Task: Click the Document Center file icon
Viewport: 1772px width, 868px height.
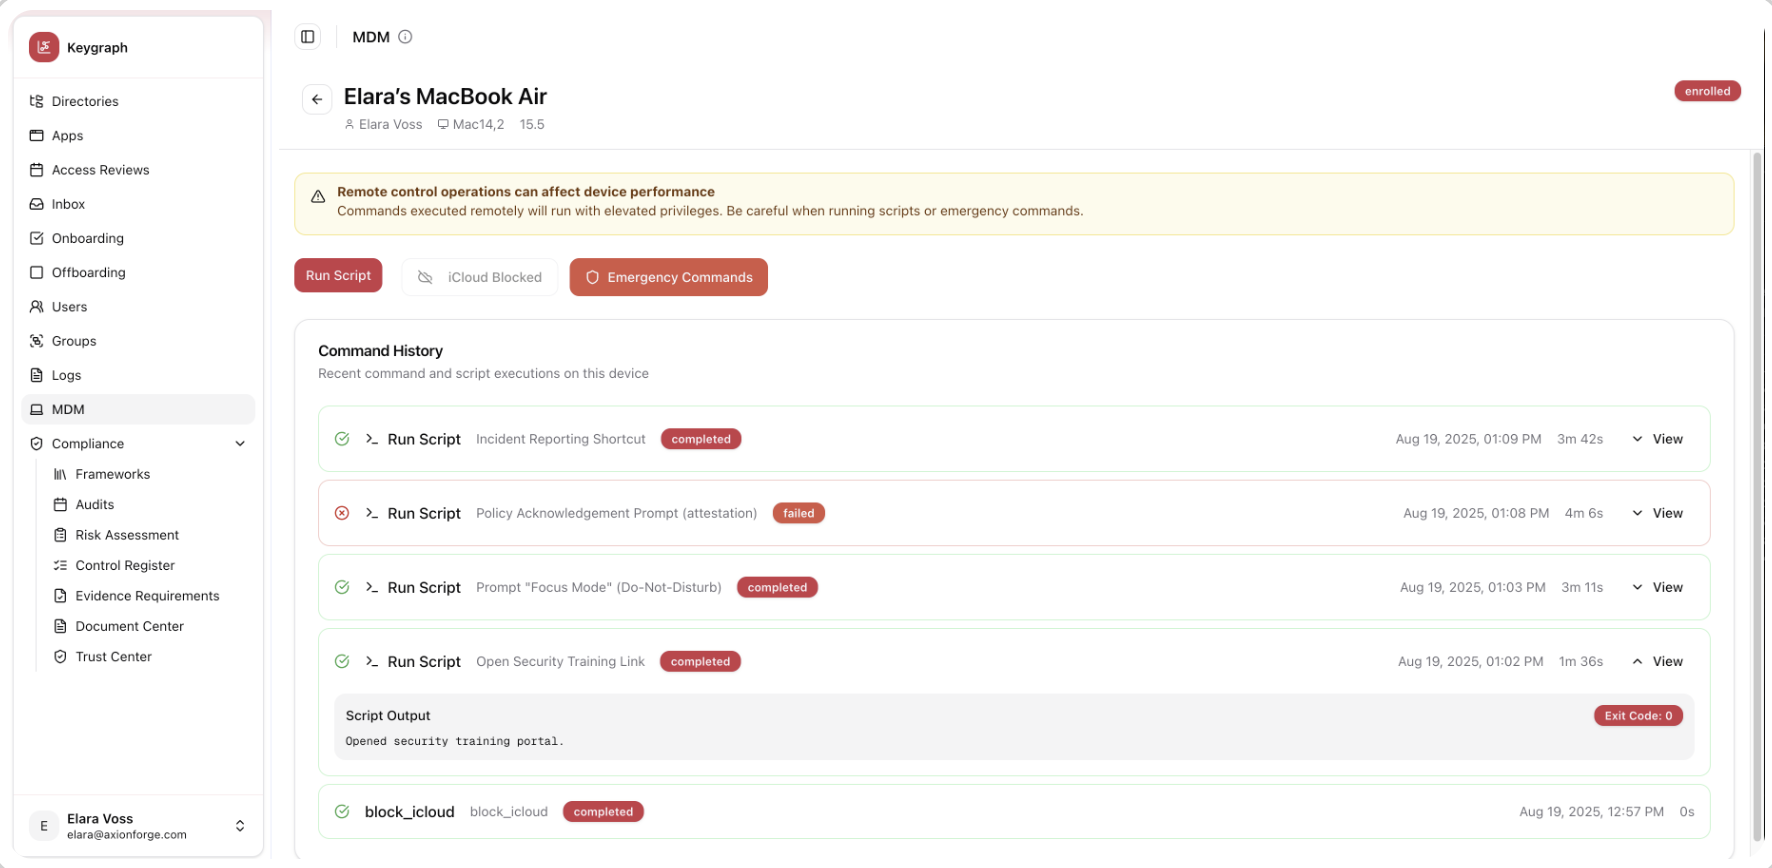Action: [x=60, y=626]
